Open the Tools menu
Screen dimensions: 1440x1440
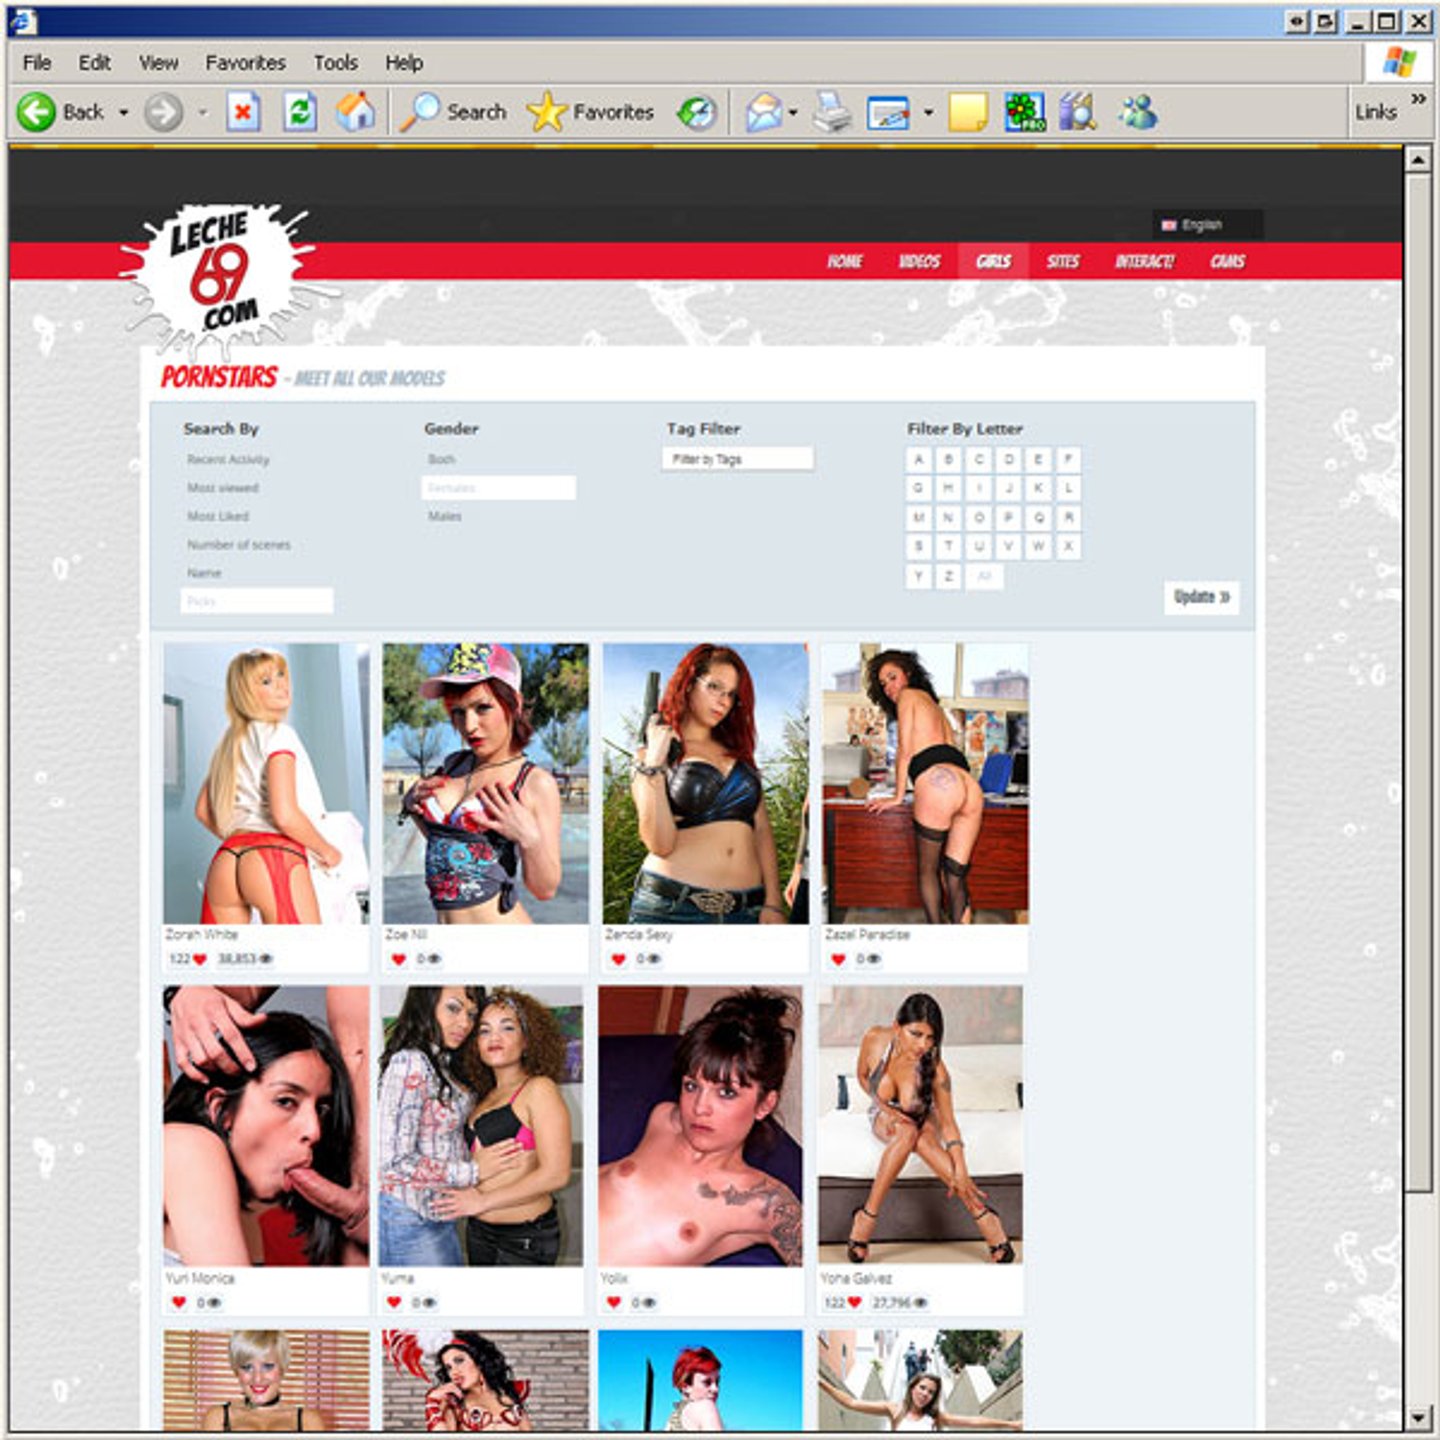(335, 63)
